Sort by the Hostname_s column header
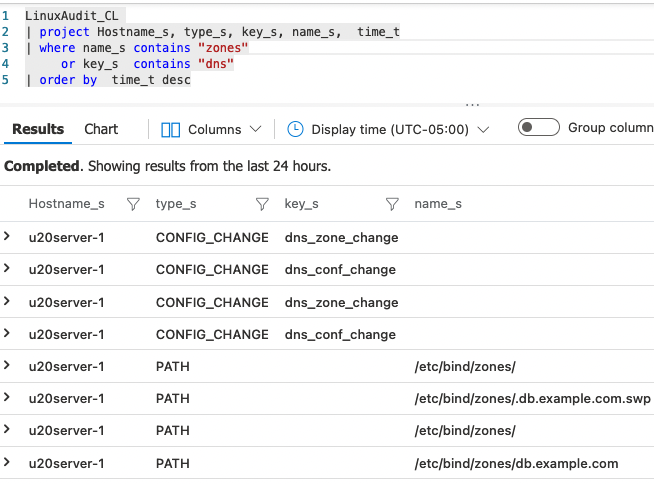This screenshot has height=484, width=654. [x=66, y=204]
